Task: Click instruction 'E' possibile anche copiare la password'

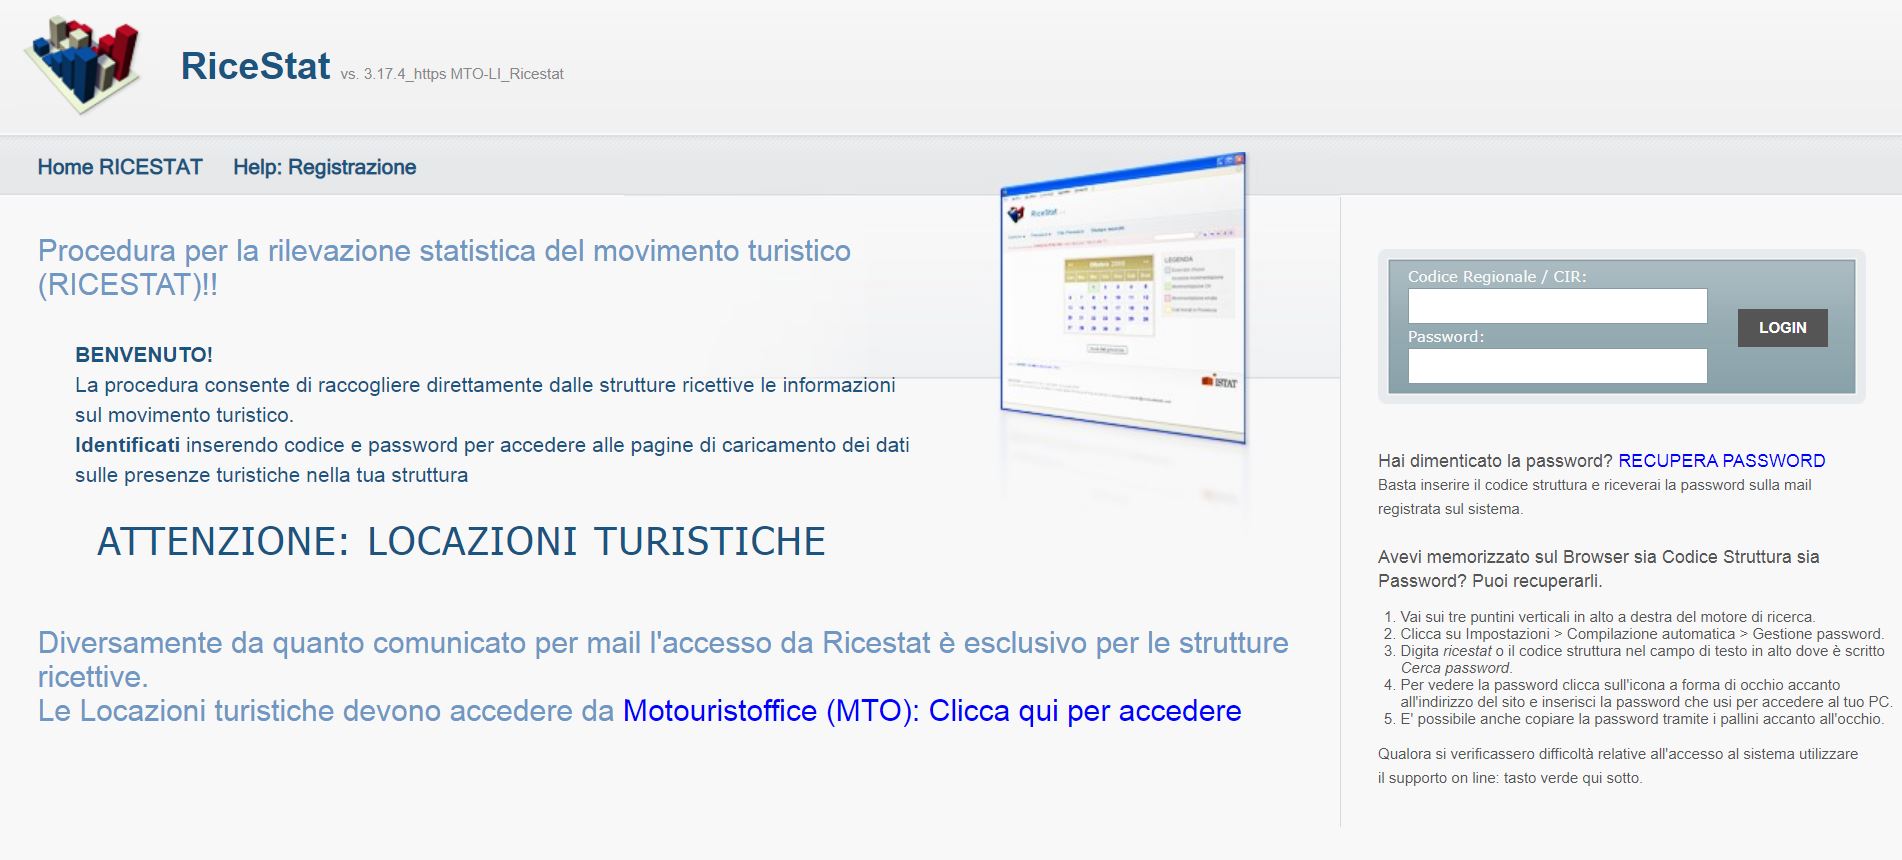Action: [1642, 719]
